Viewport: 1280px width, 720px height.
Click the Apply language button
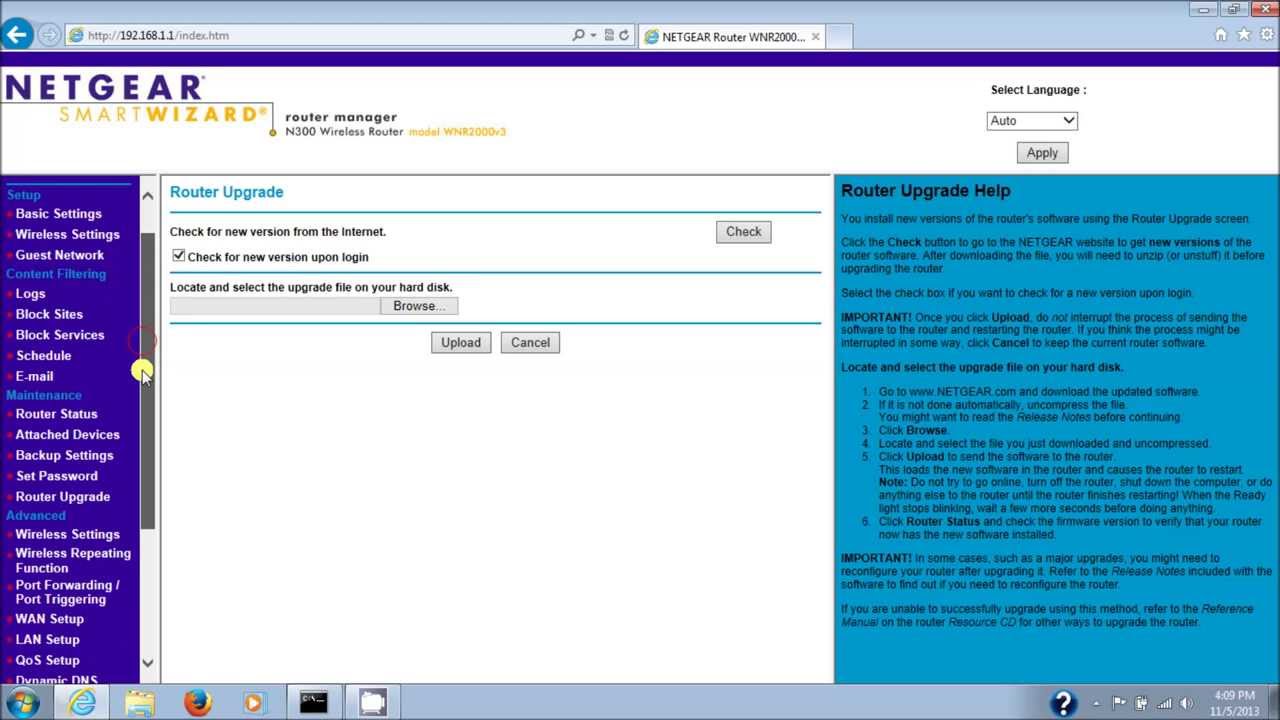[1042, 153]
